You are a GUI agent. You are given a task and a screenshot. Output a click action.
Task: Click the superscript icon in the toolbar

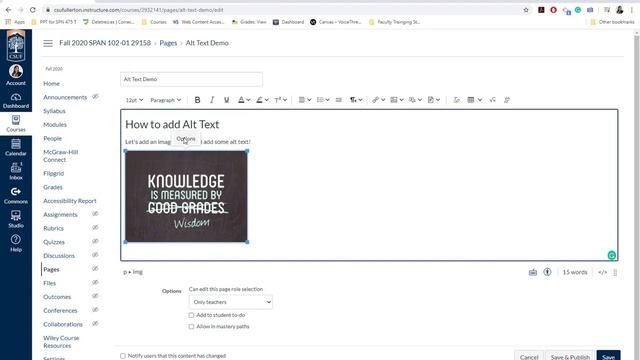(x=278, y=100)
